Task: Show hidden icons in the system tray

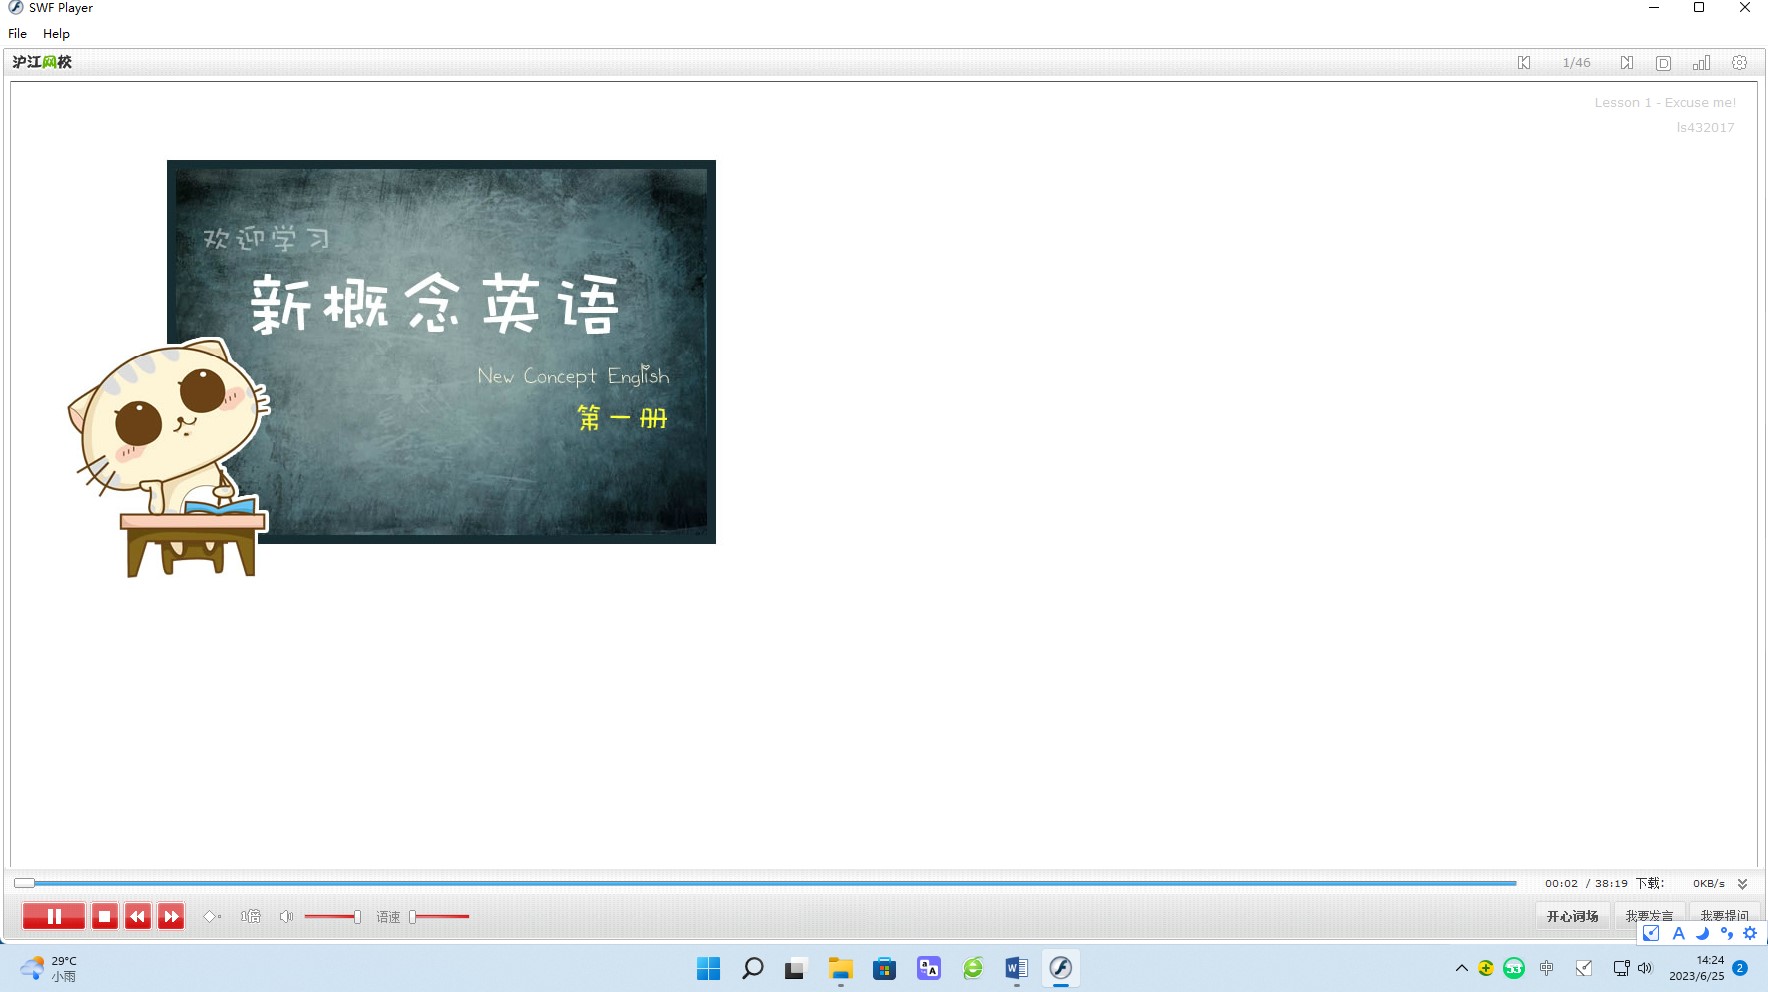Action: tap(1461, 968)
